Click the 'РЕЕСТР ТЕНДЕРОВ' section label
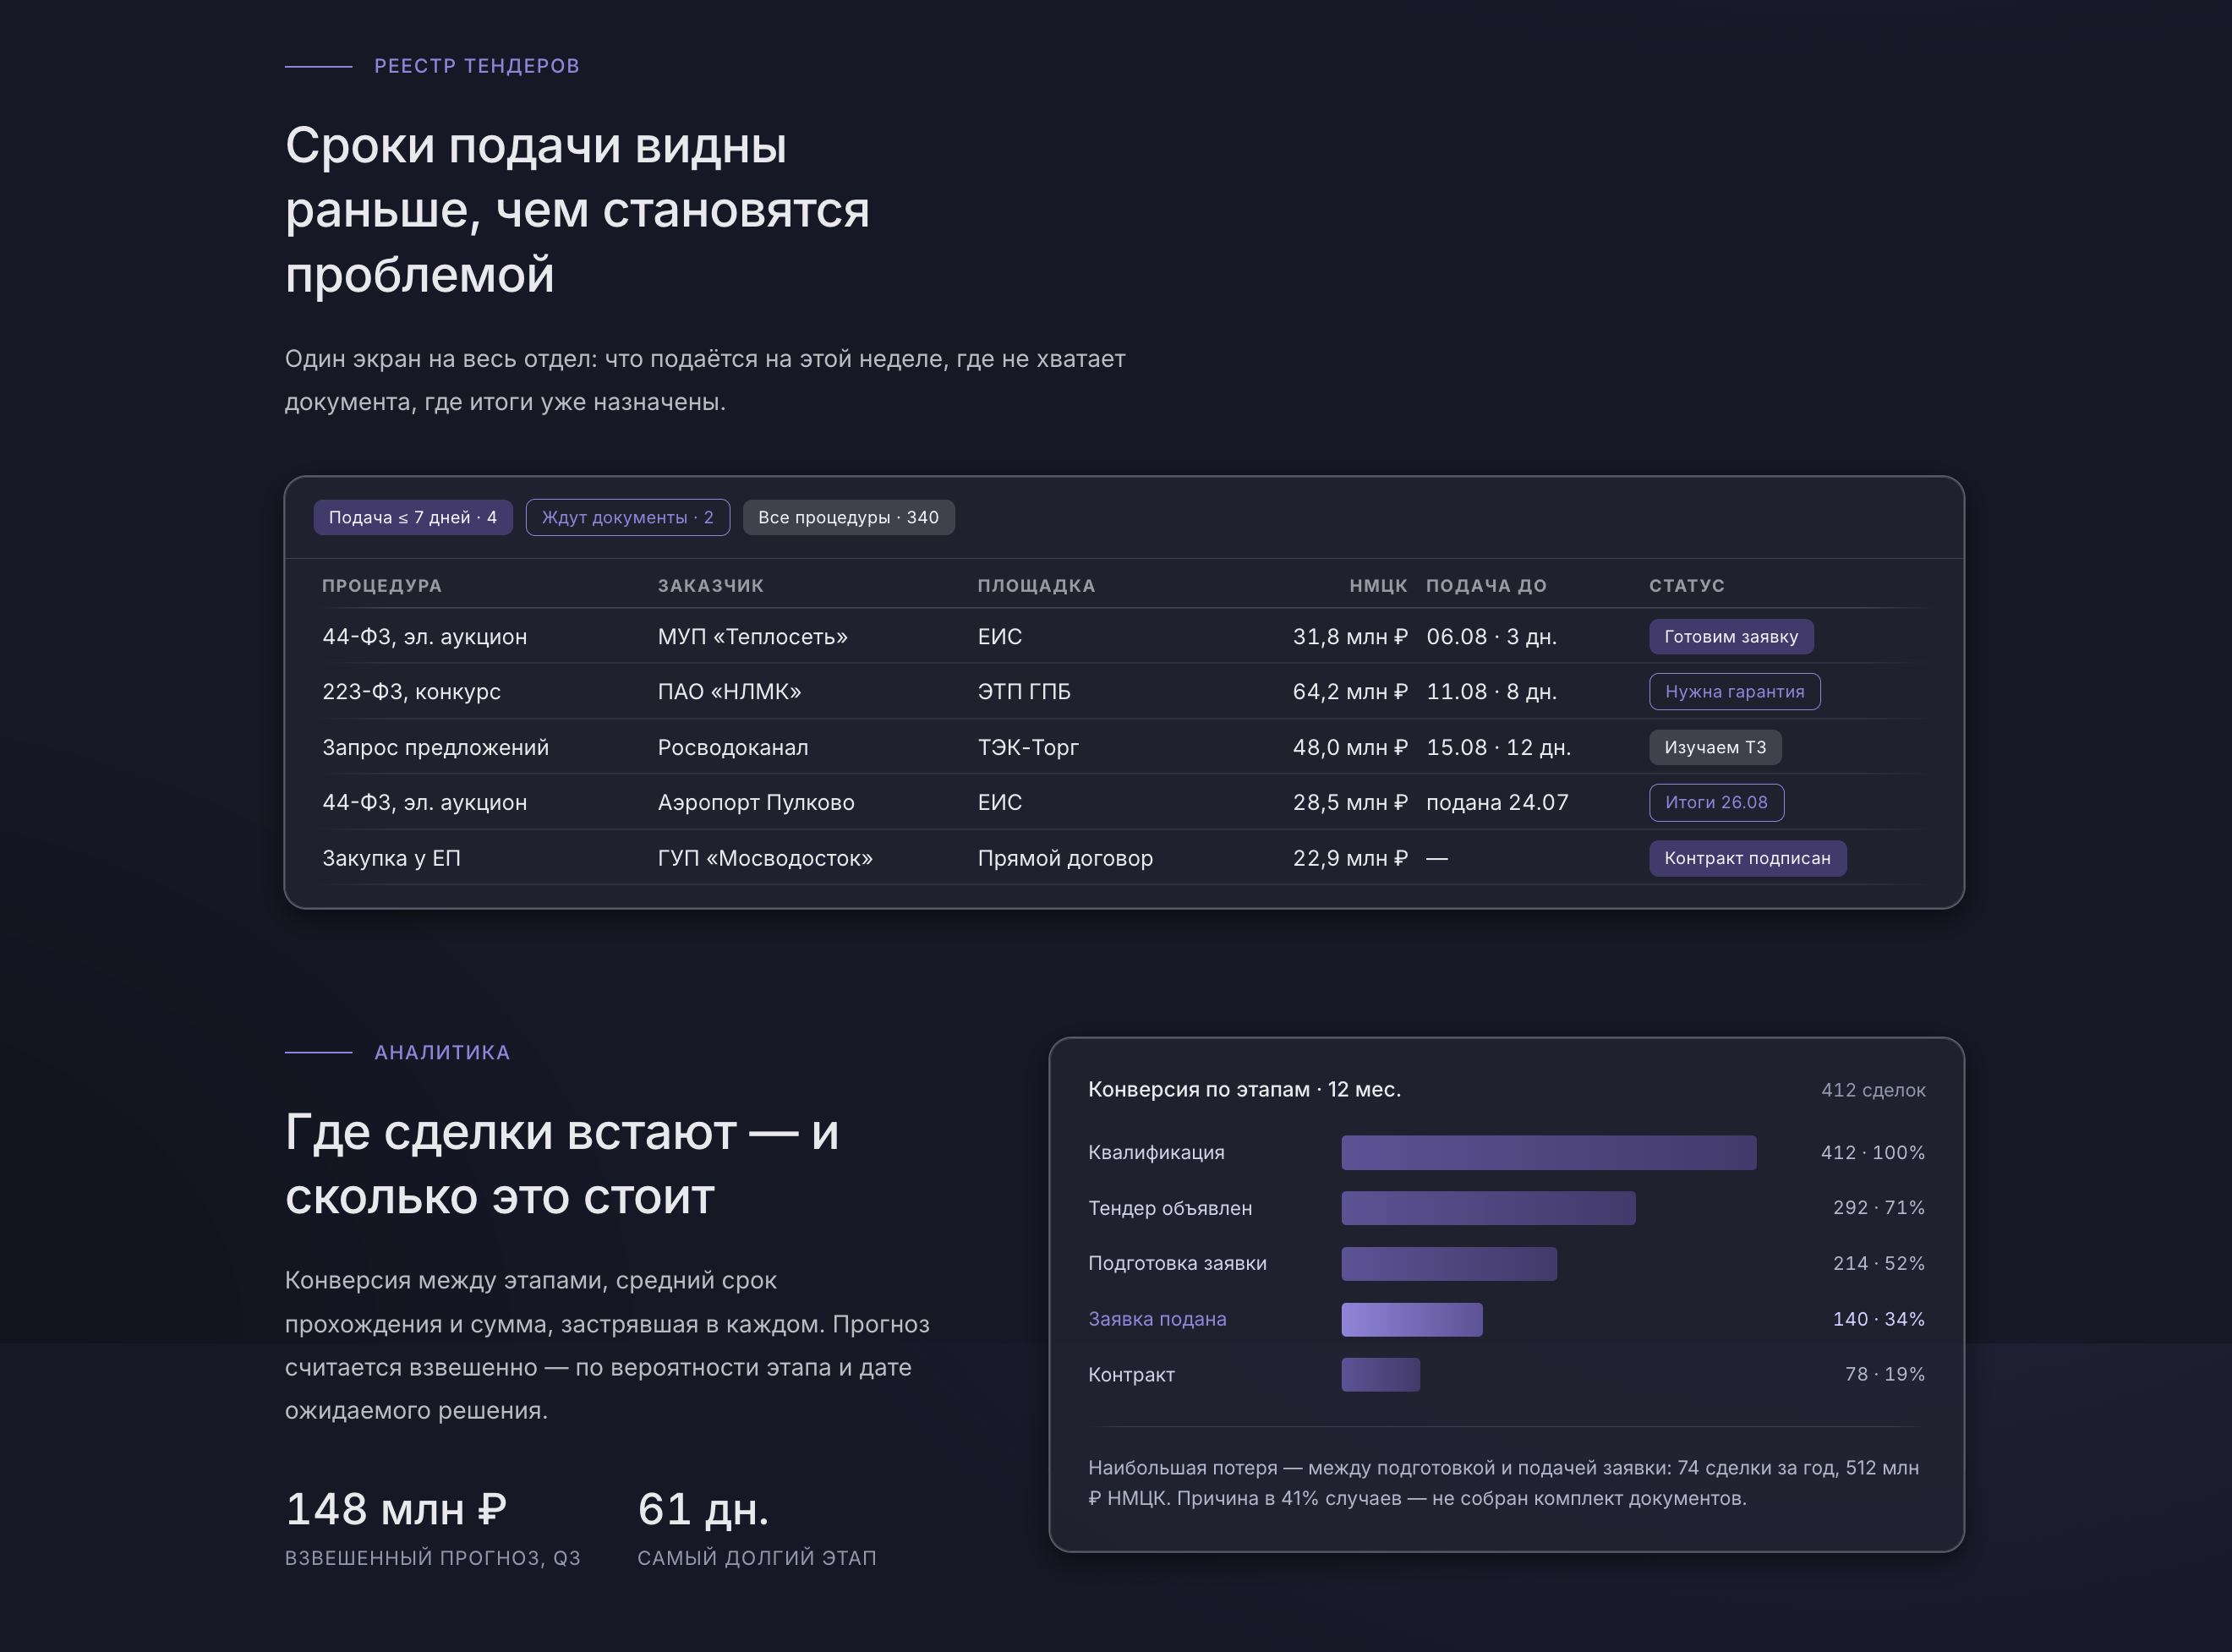 tap(477, 66)
